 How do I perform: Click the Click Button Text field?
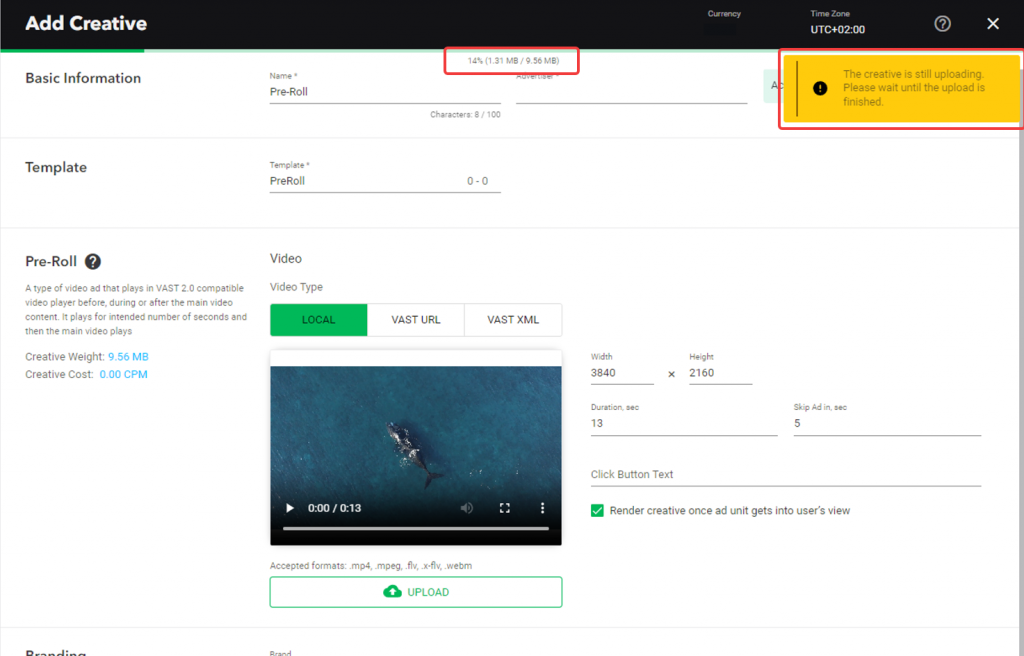[786, 474]
